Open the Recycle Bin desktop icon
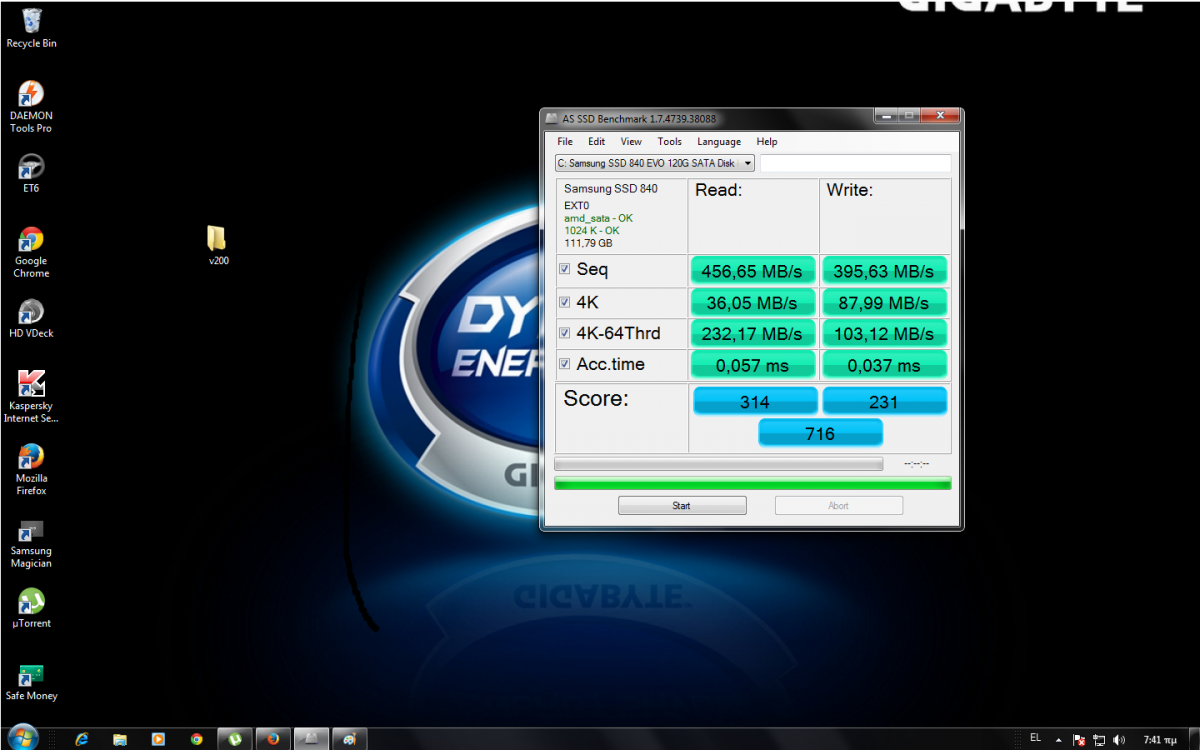 click(x=31, y=28)
